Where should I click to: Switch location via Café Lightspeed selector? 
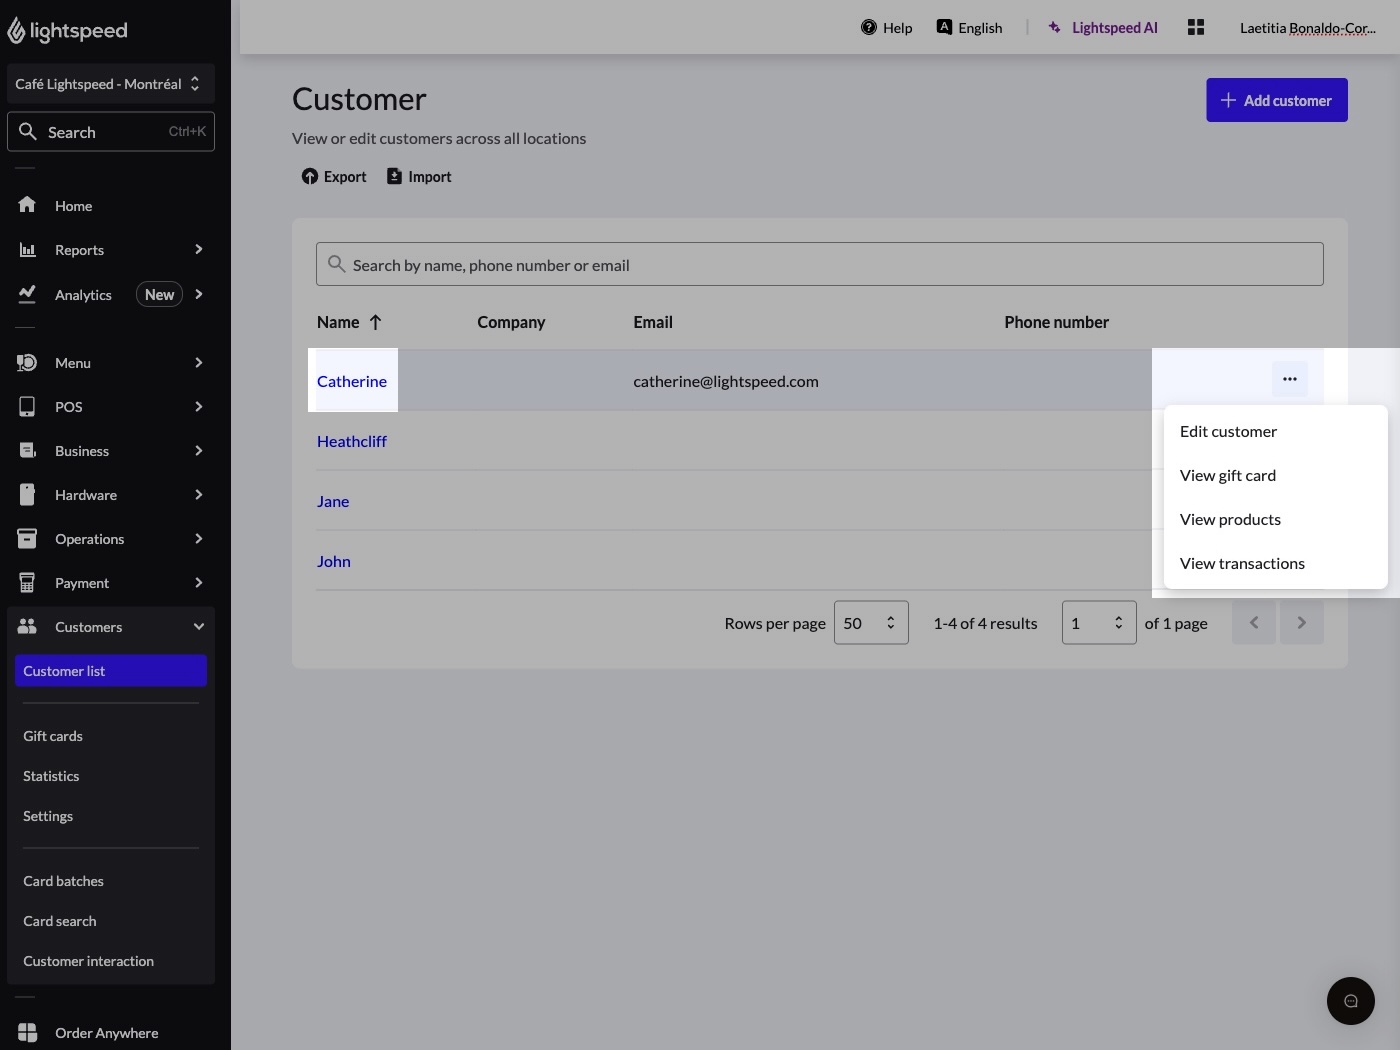110,84
